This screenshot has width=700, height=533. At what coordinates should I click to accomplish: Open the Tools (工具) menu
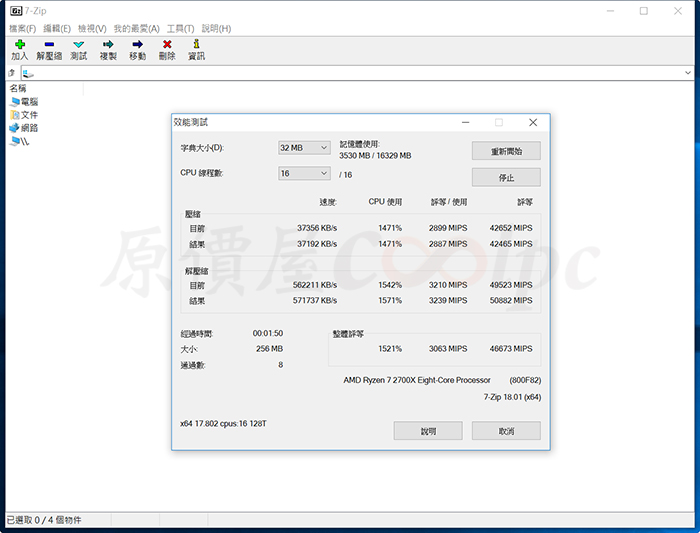point(180,29)
